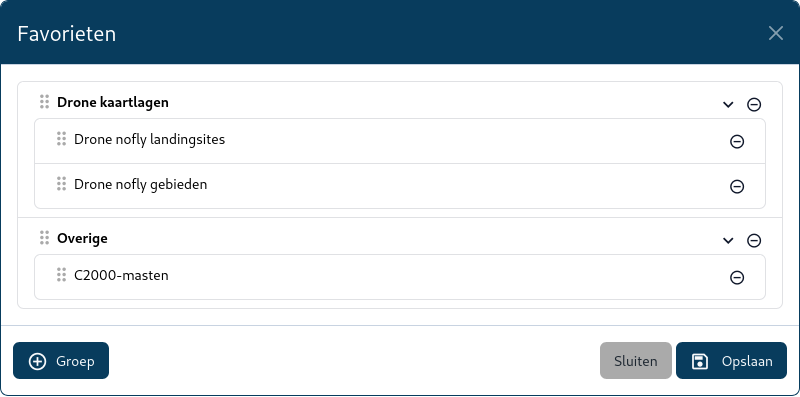Viewport: 800px width, 397px height.
Task: Remove the Drone kaartlagen group
Action: tap(754, 105)
